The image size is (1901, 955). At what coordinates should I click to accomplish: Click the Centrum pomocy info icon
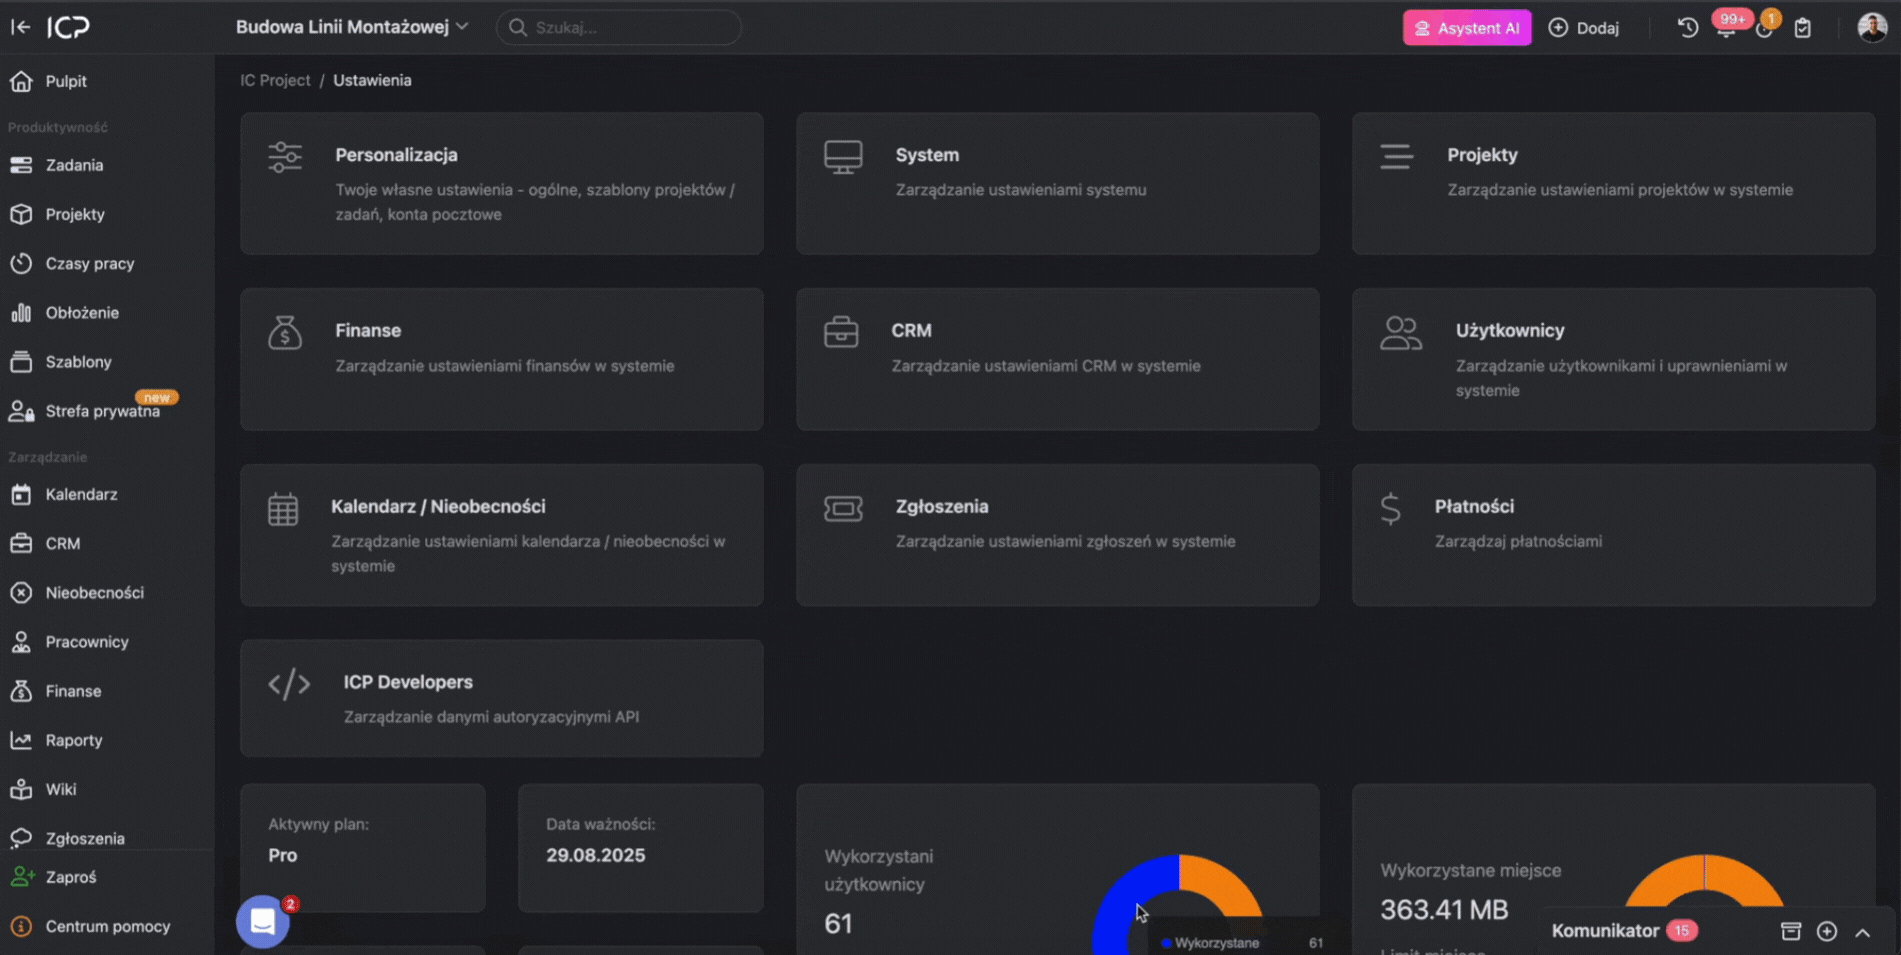tap(21, 926)
